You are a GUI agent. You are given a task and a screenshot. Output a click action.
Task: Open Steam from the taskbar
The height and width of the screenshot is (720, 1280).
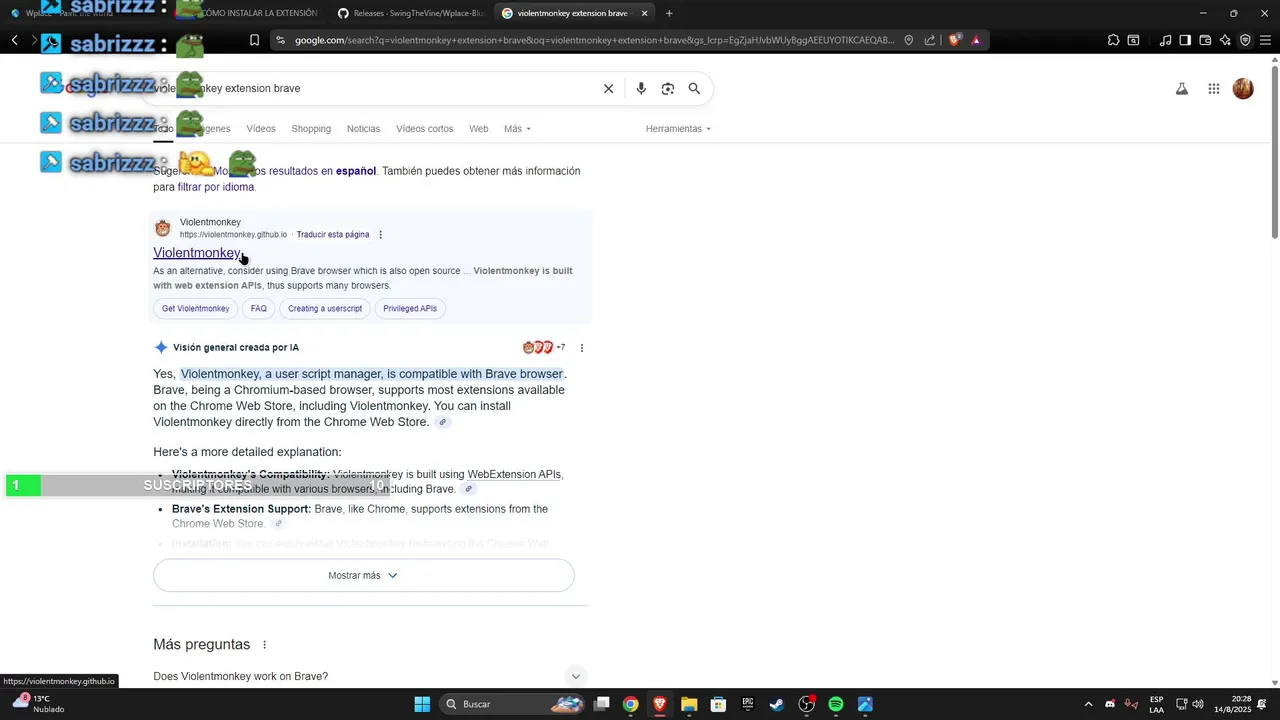(777, 704)
